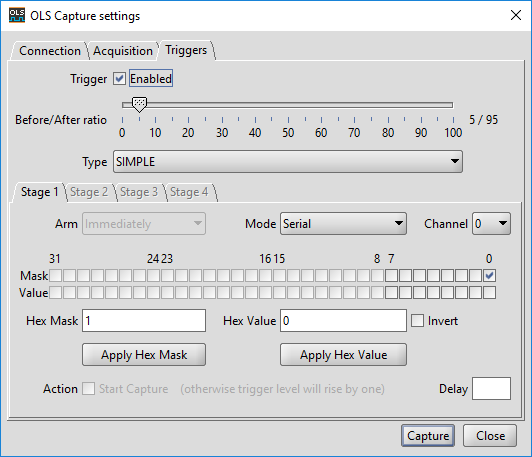Uncheck the Trigger Enabled checkbox
Viewport: 532px width, 457px height.
(119, 78)
